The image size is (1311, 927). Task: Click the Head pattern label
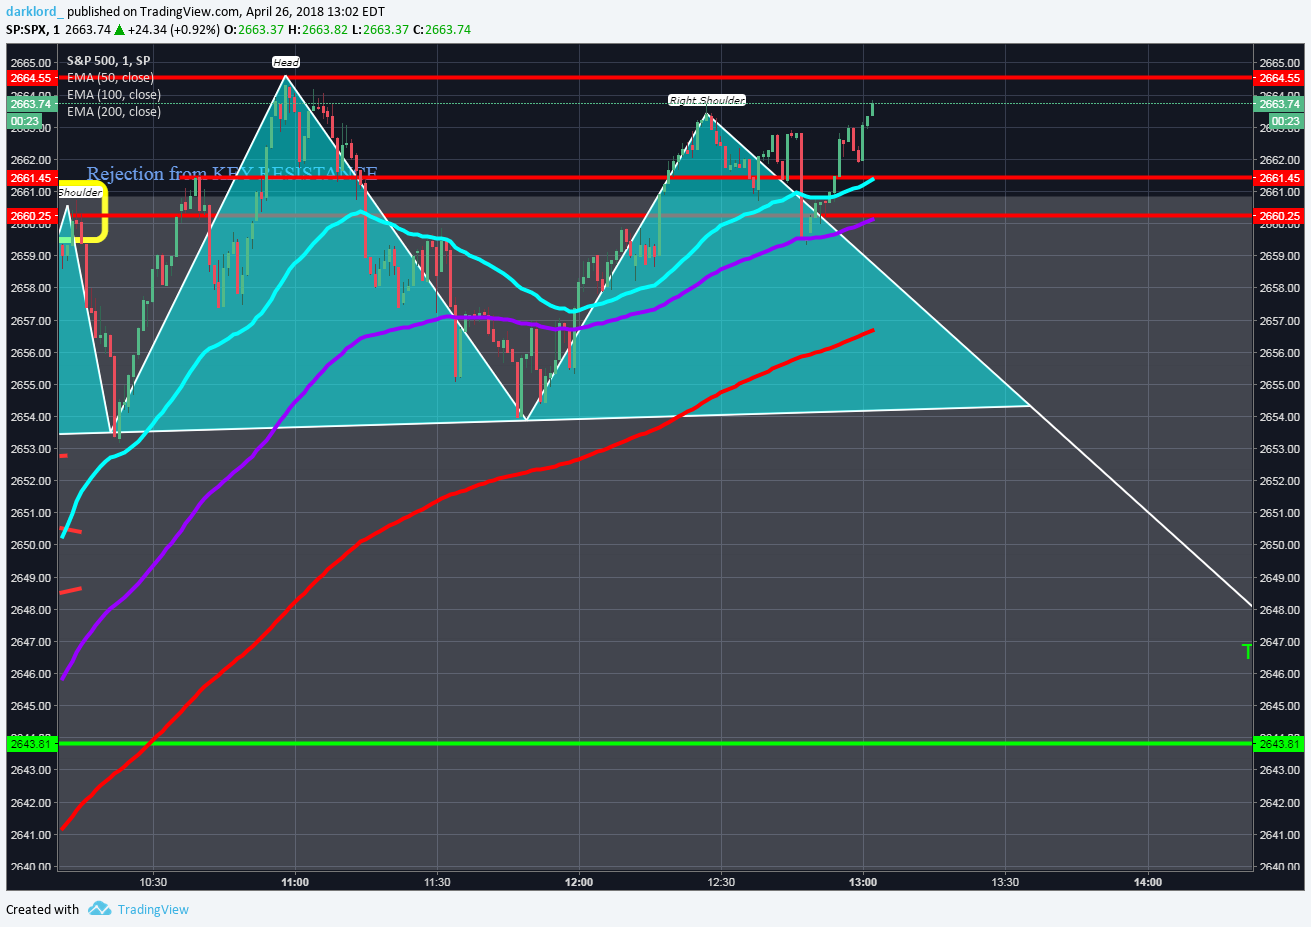[286, 62]
